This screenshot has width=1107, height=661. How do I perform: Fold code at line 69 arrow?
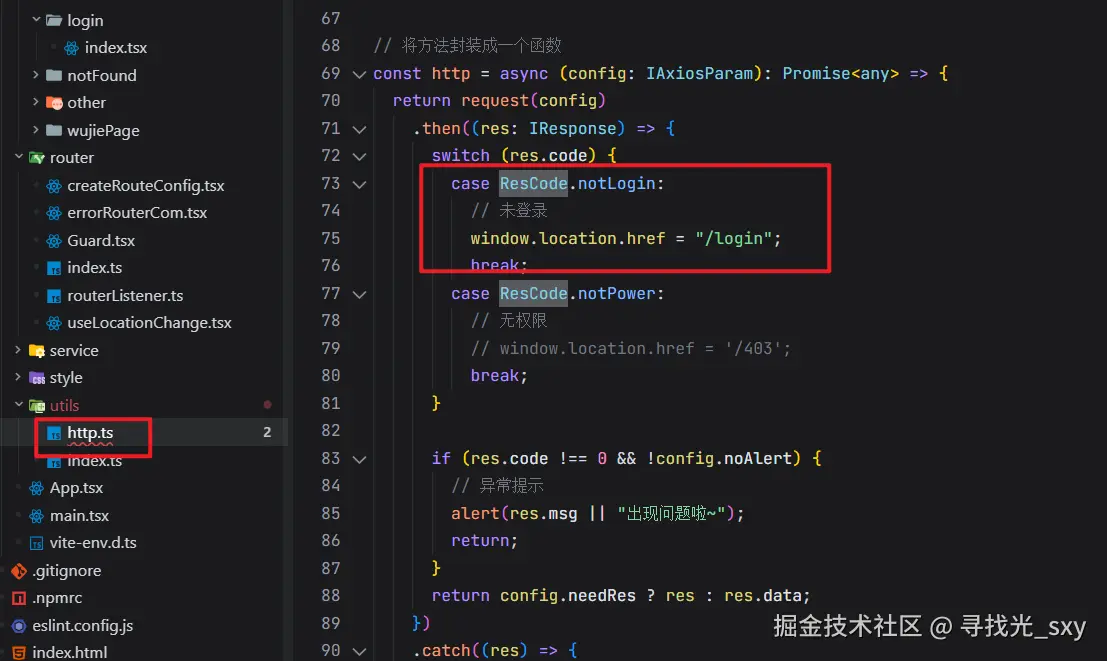point(359,74)
